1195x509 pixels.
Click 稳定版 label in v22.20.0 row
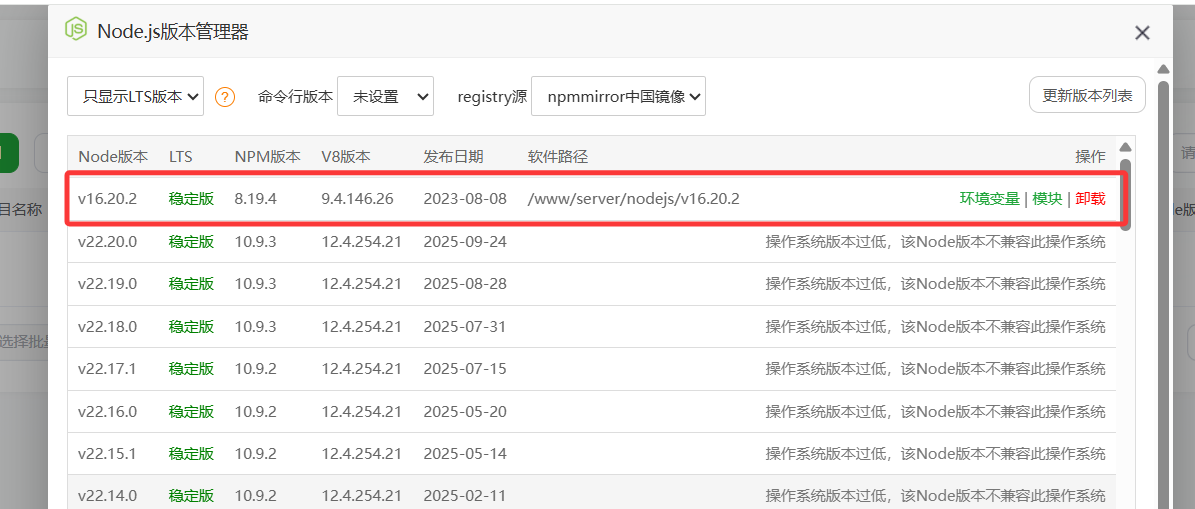(191, 242)
